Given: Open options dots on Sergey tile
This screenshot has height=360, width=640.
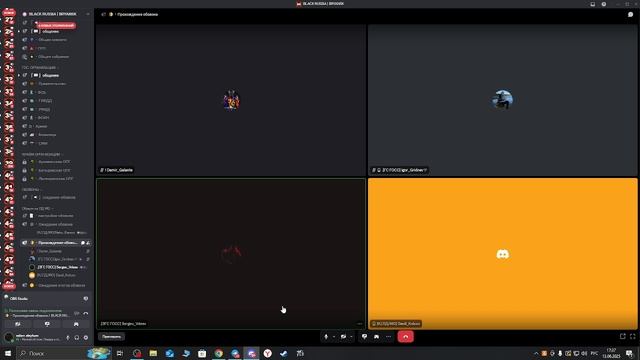Looking at the screenshot, I should click(359, 324).
